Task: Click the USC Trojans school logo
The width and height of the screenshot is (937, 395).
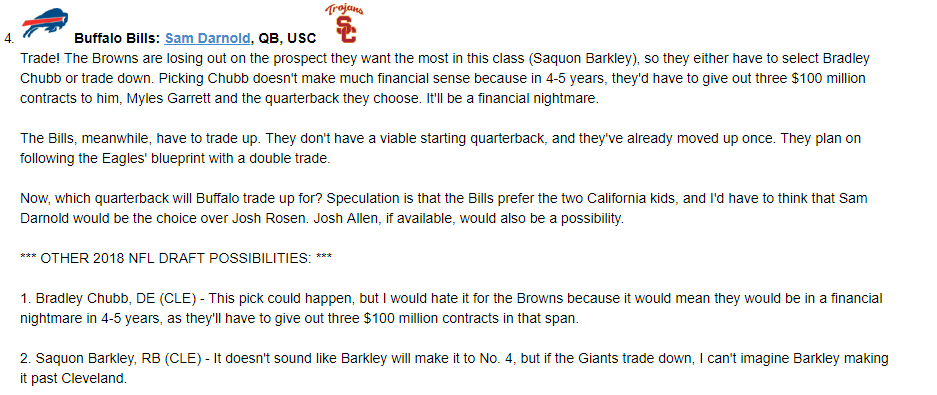Action: coord(344,23)
